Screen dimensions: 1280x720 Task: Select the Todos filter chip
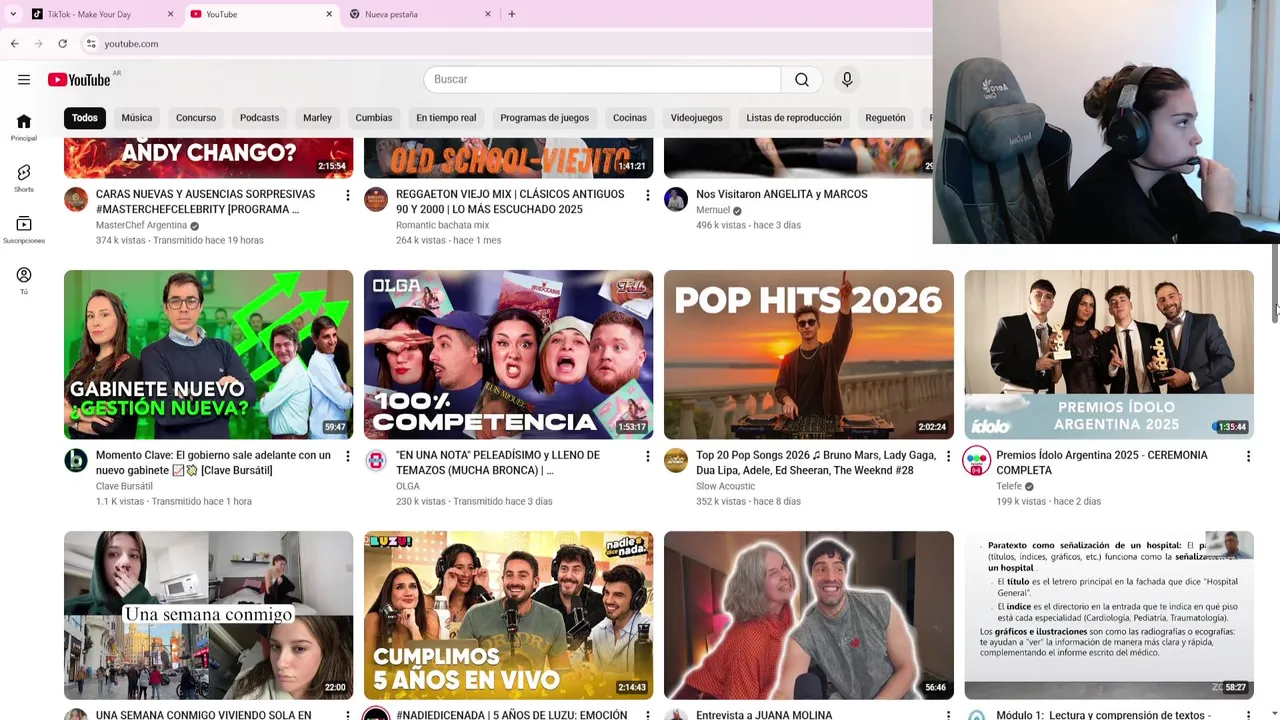pyautogui.click(x=85, y=118)
